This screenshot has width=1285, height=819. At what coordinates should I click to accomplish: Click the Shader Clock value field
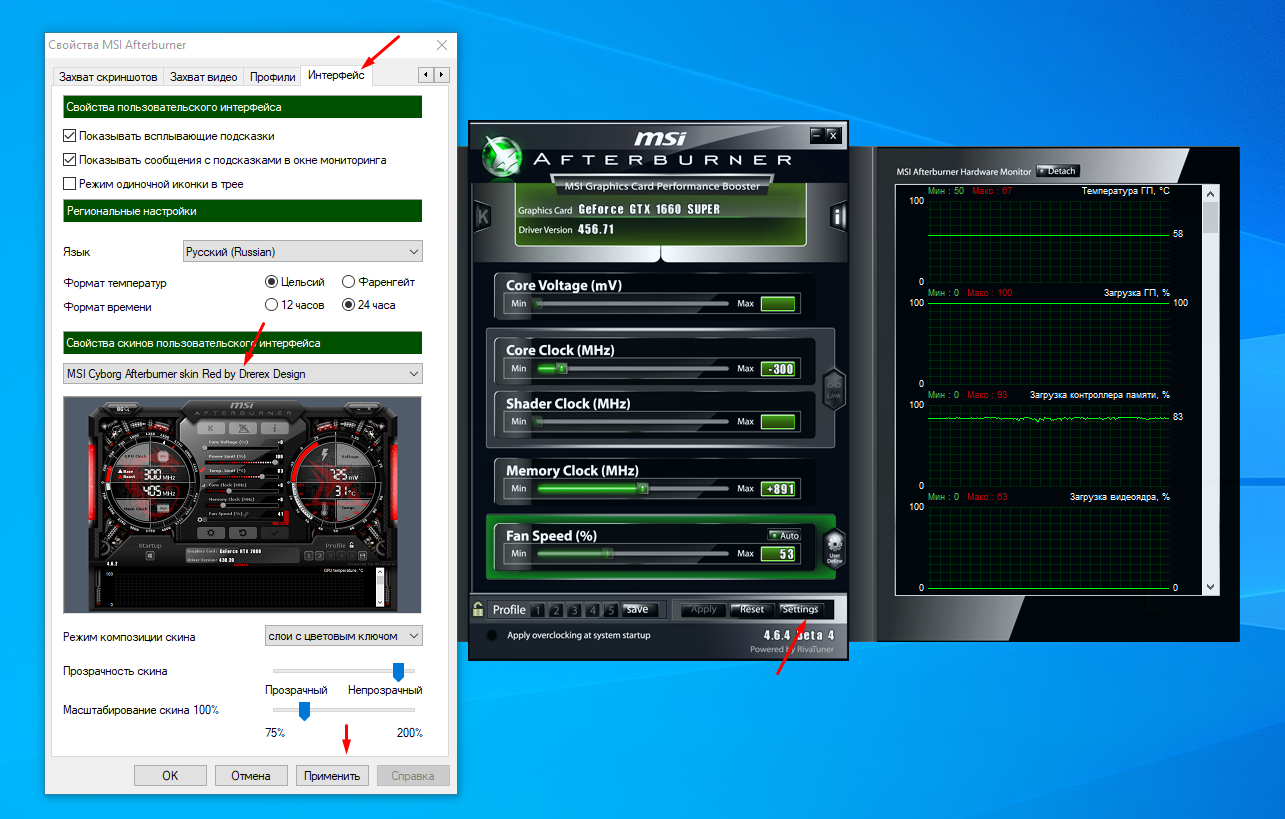pos(778,422)
